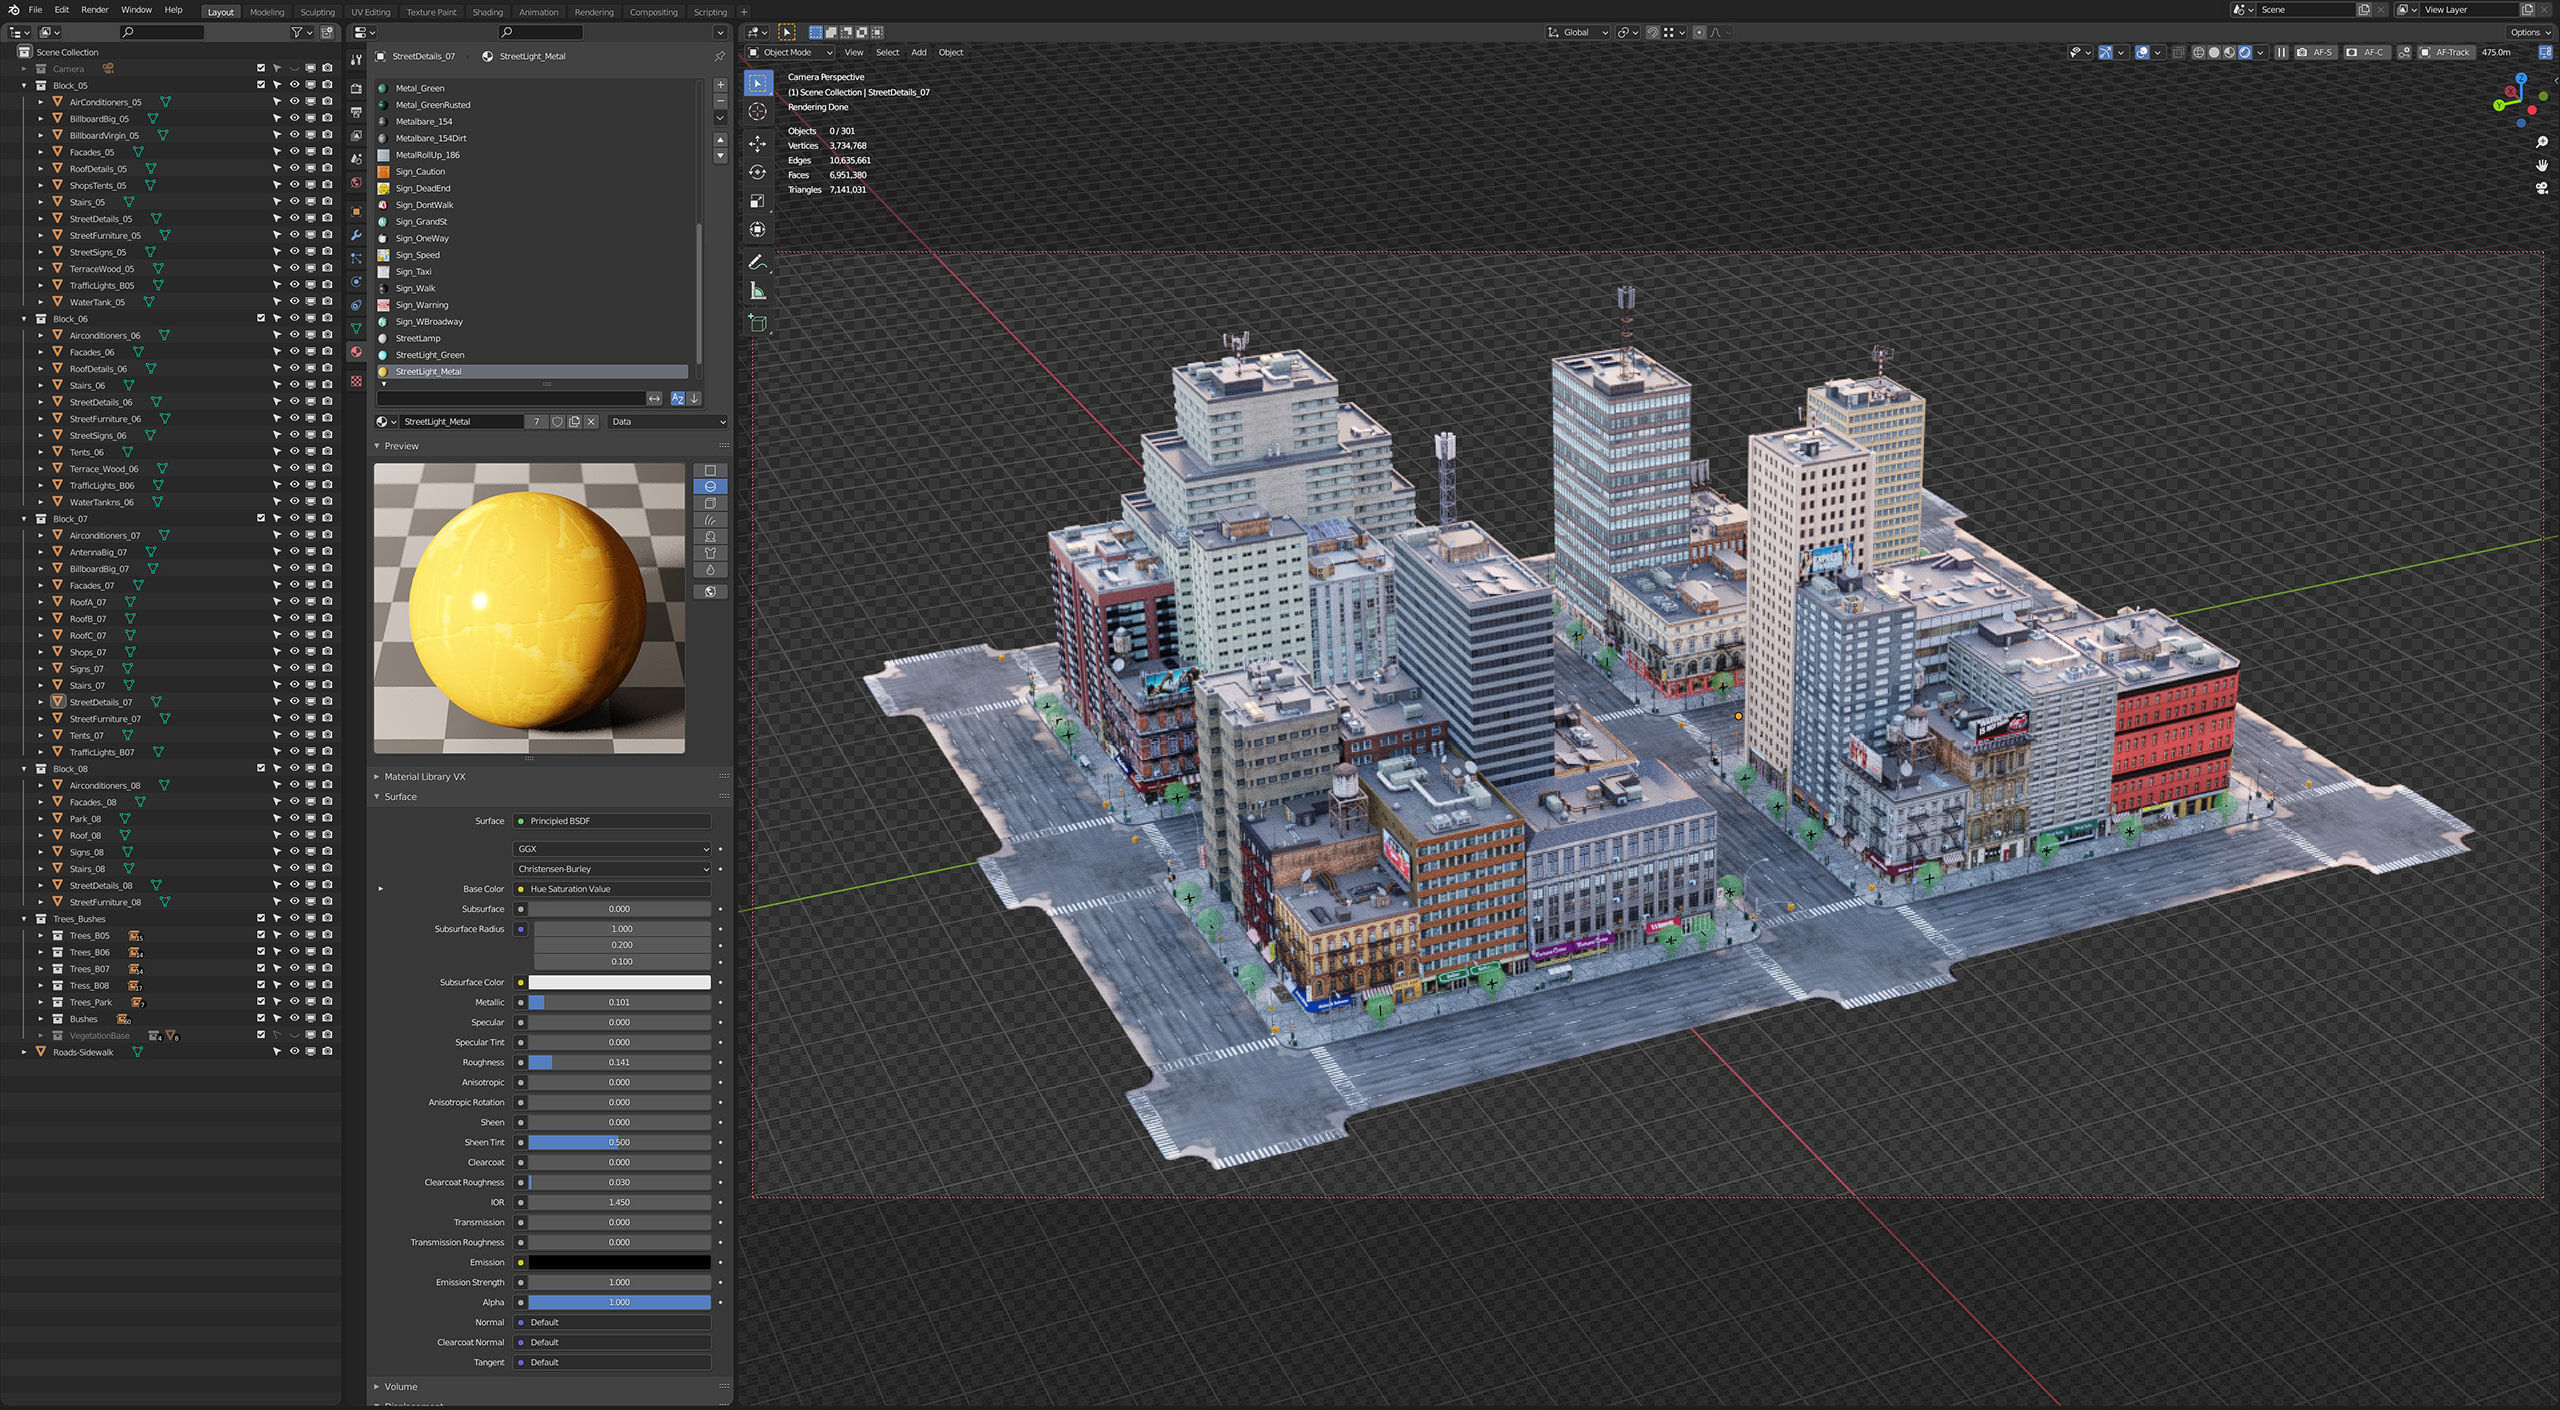The height and width of the screenshot is (1410, 2560).
Task: Open the Render menu
Action: [x=95, y=10]
